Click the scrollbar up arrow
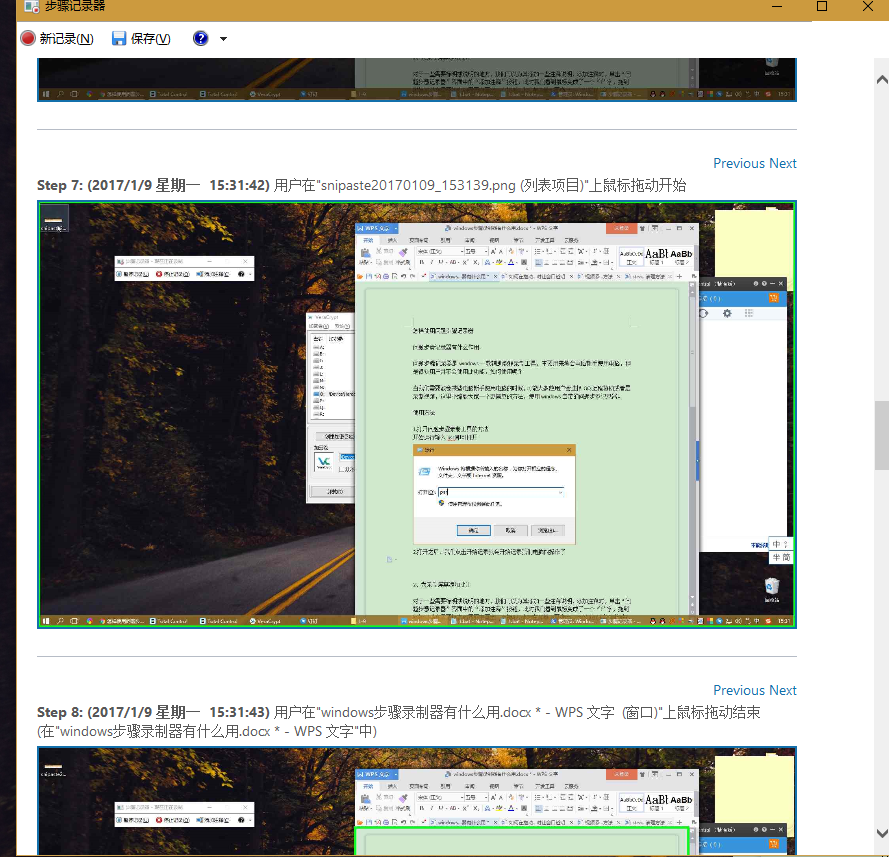 click(x=881, y=78)
